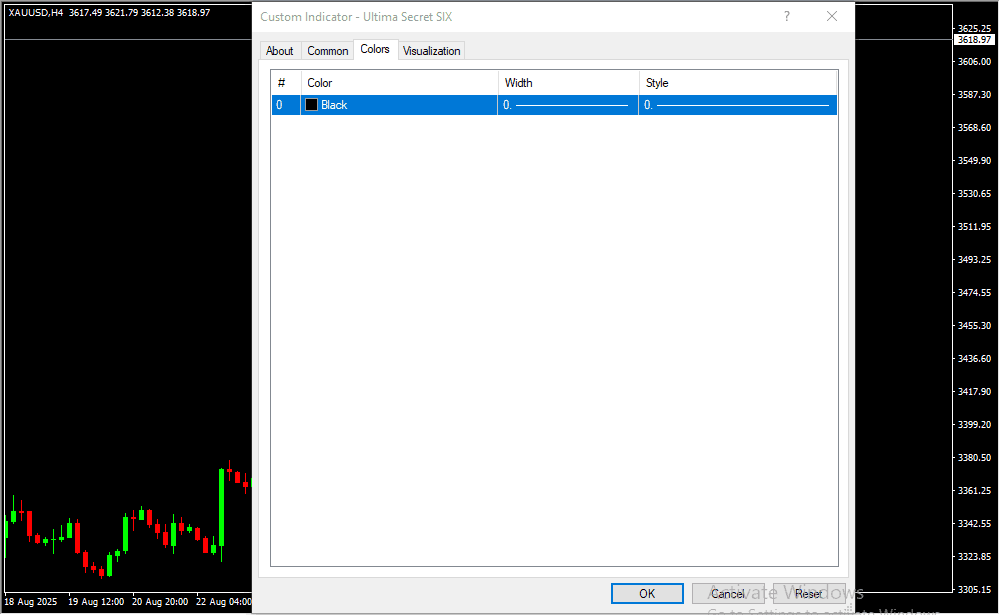Click the 3618.97 current price label
The height and width of the screenshot is (615, 1000).
[x=974, y=40]
